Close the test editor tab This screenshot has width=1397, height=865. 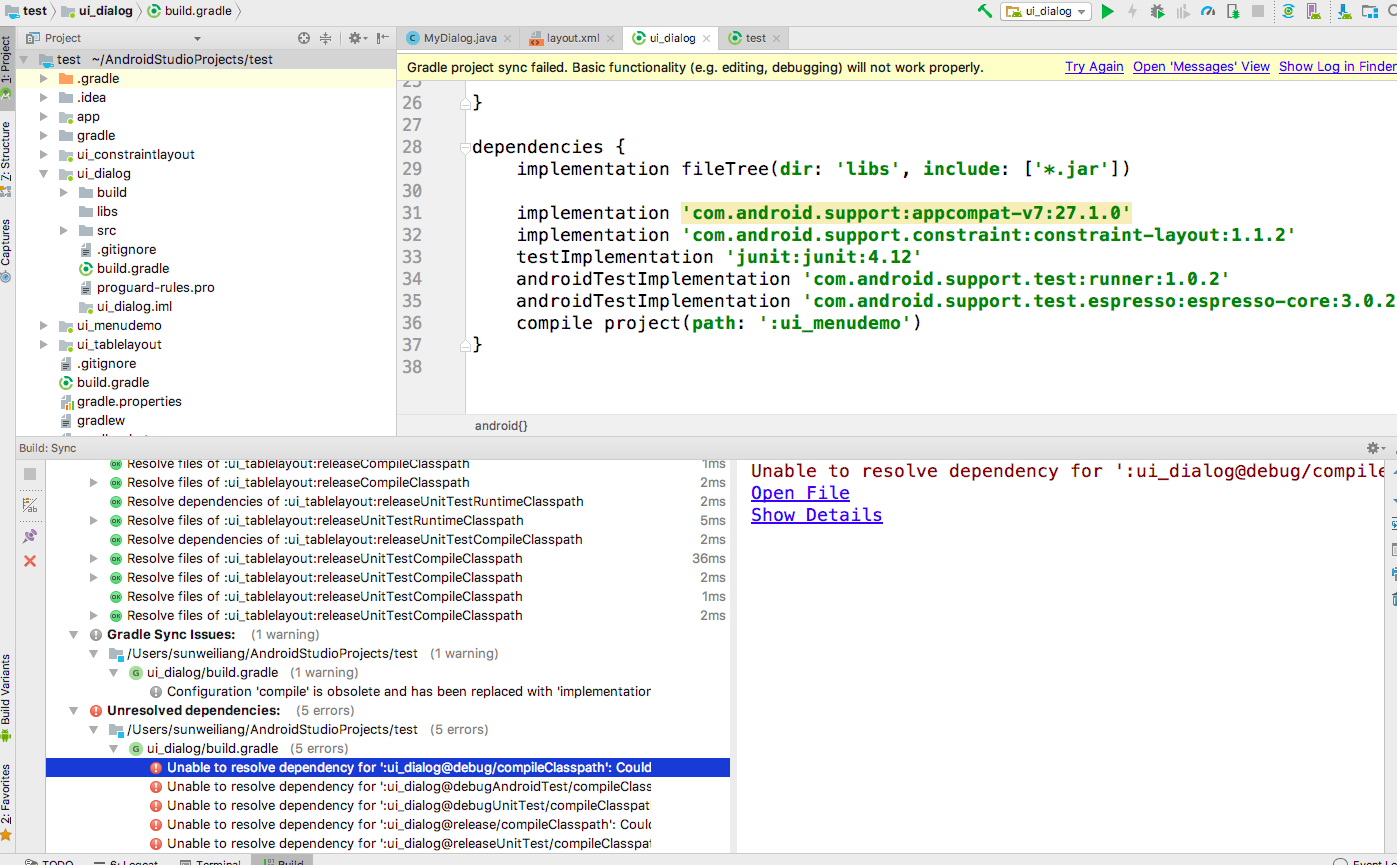(x=776, y=39)
